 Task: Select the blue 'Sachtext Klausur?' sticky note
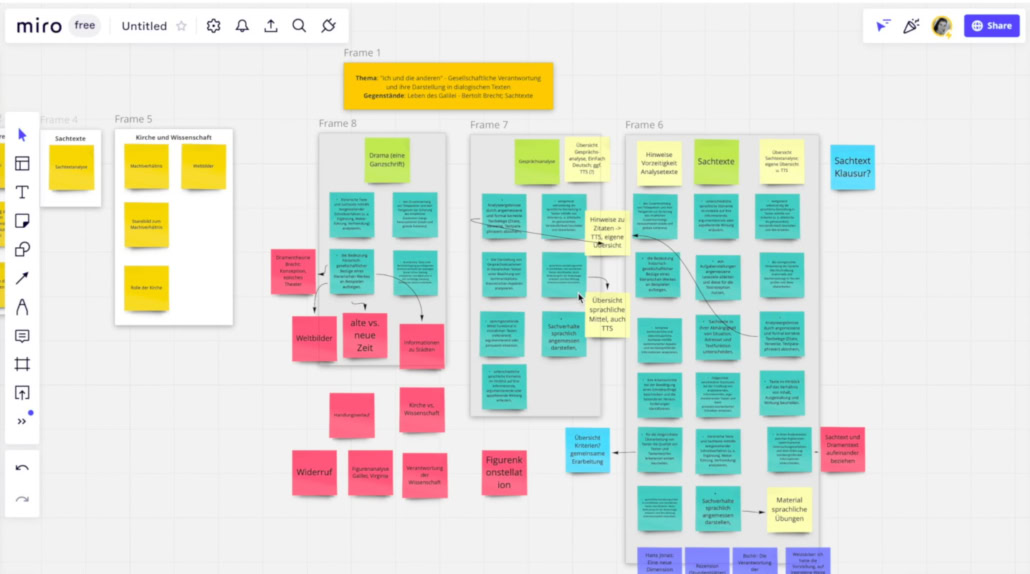tap(853, 167)
